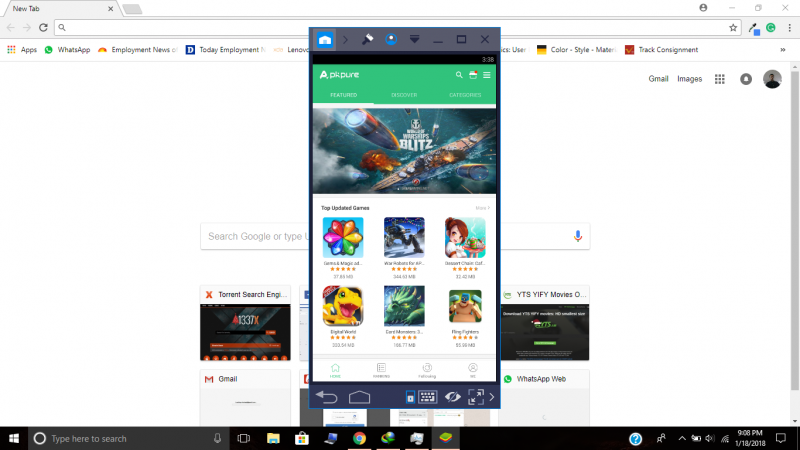
Task: Open the APKPure app management box icon
Action: coord(473,75)
